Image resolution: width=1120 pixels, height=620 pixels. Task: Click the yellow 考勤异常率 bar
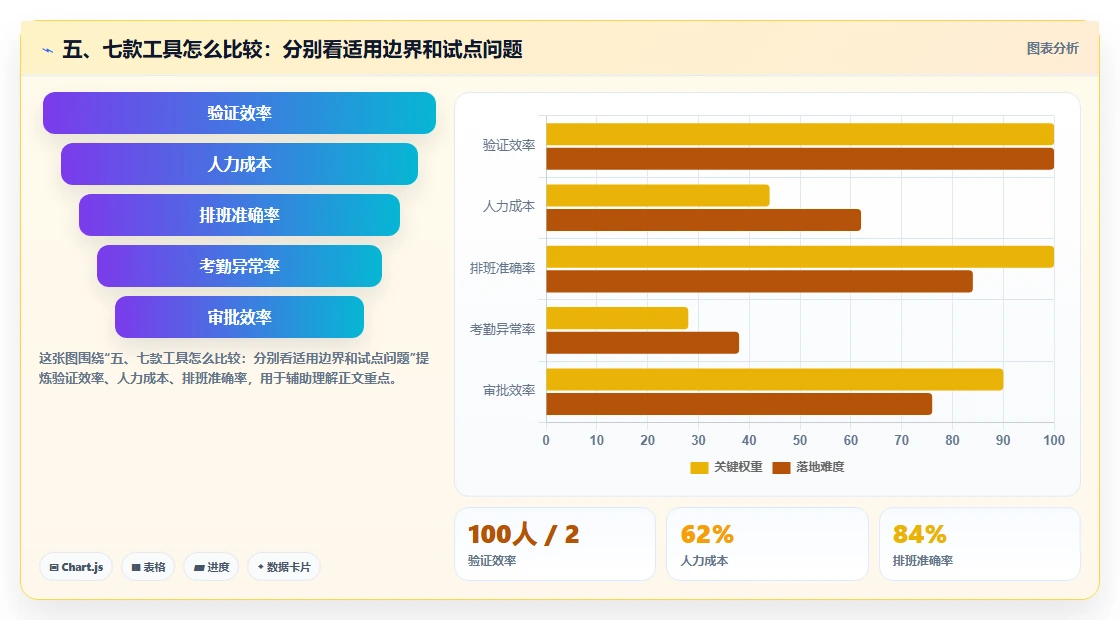617,318
